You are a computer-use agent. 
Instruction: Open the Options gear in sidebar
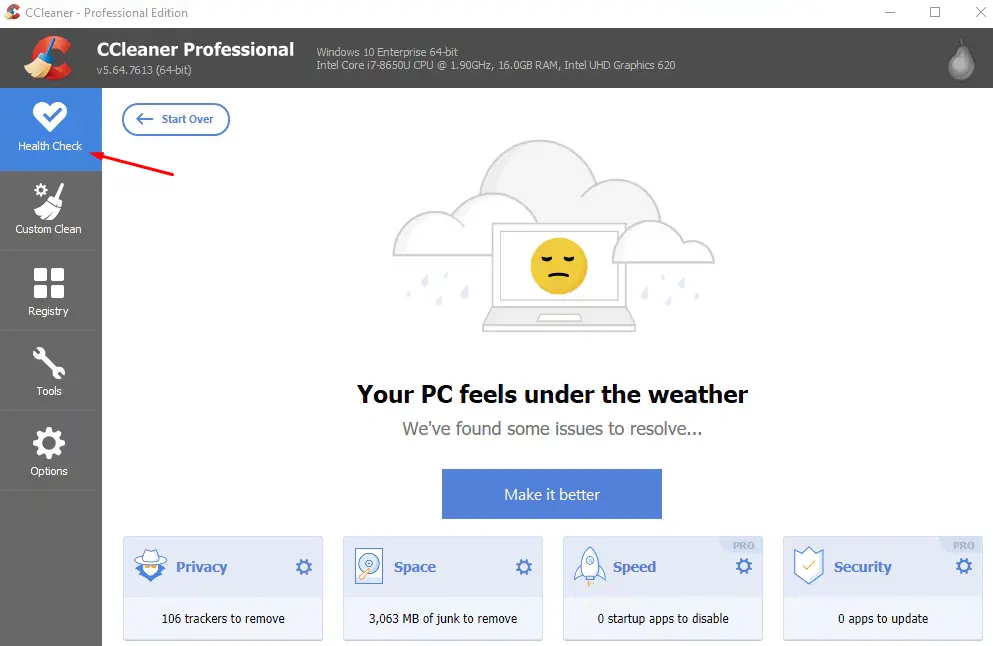click(x=48, y=450)
